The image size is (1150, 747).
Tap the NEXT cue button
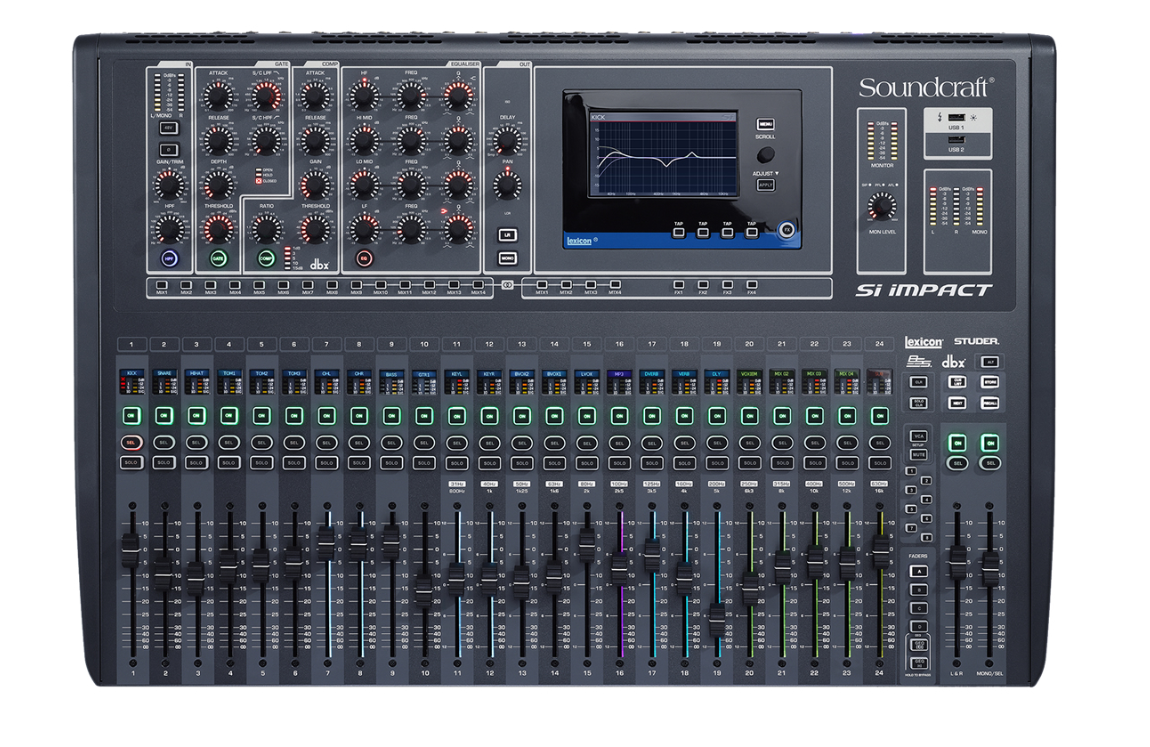pos(956,402)
